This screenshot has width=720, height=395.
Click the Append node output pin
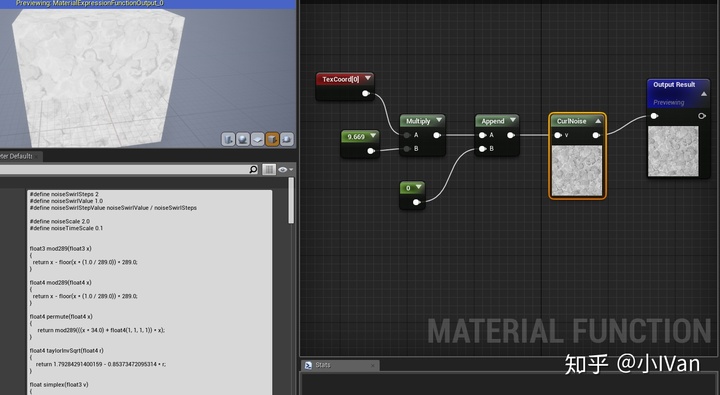(511, 135)
